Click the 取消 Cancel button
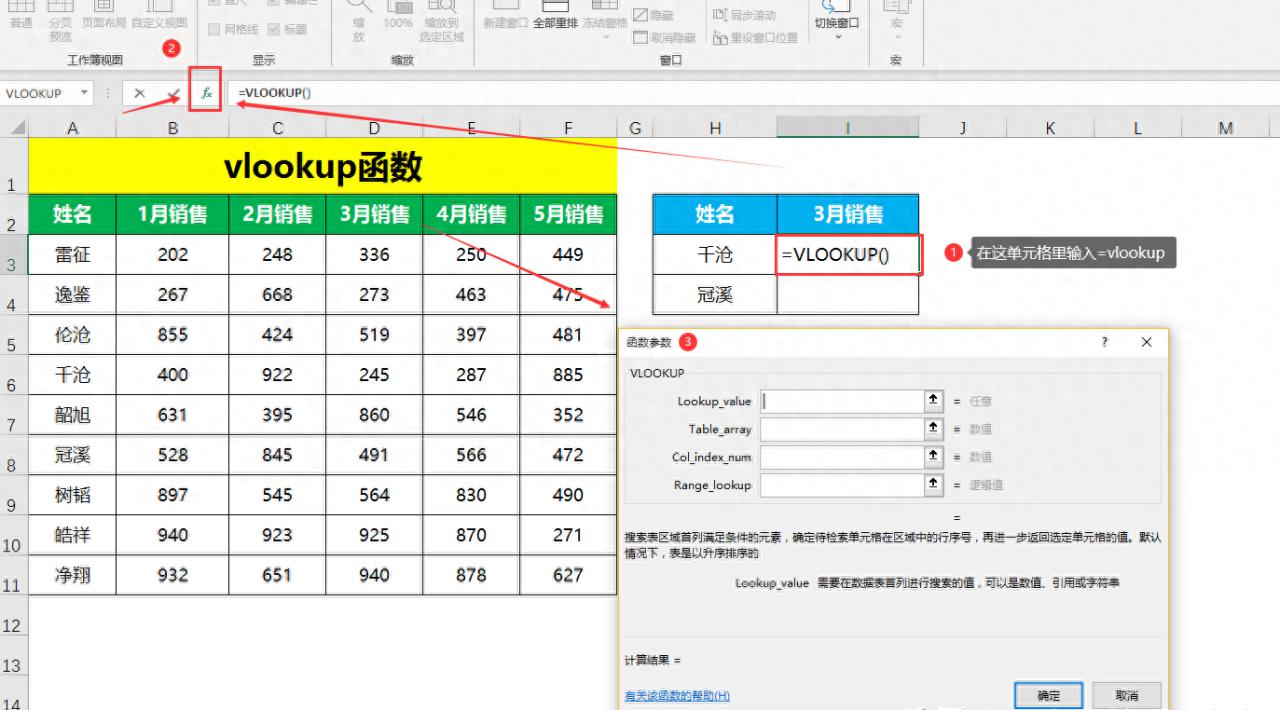 (1126, 695)
